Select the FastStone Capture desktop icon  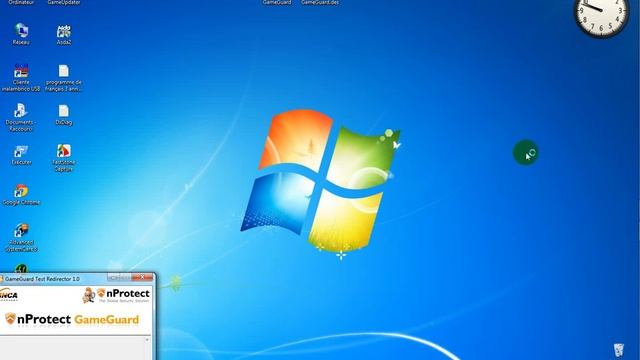[64, 158]
